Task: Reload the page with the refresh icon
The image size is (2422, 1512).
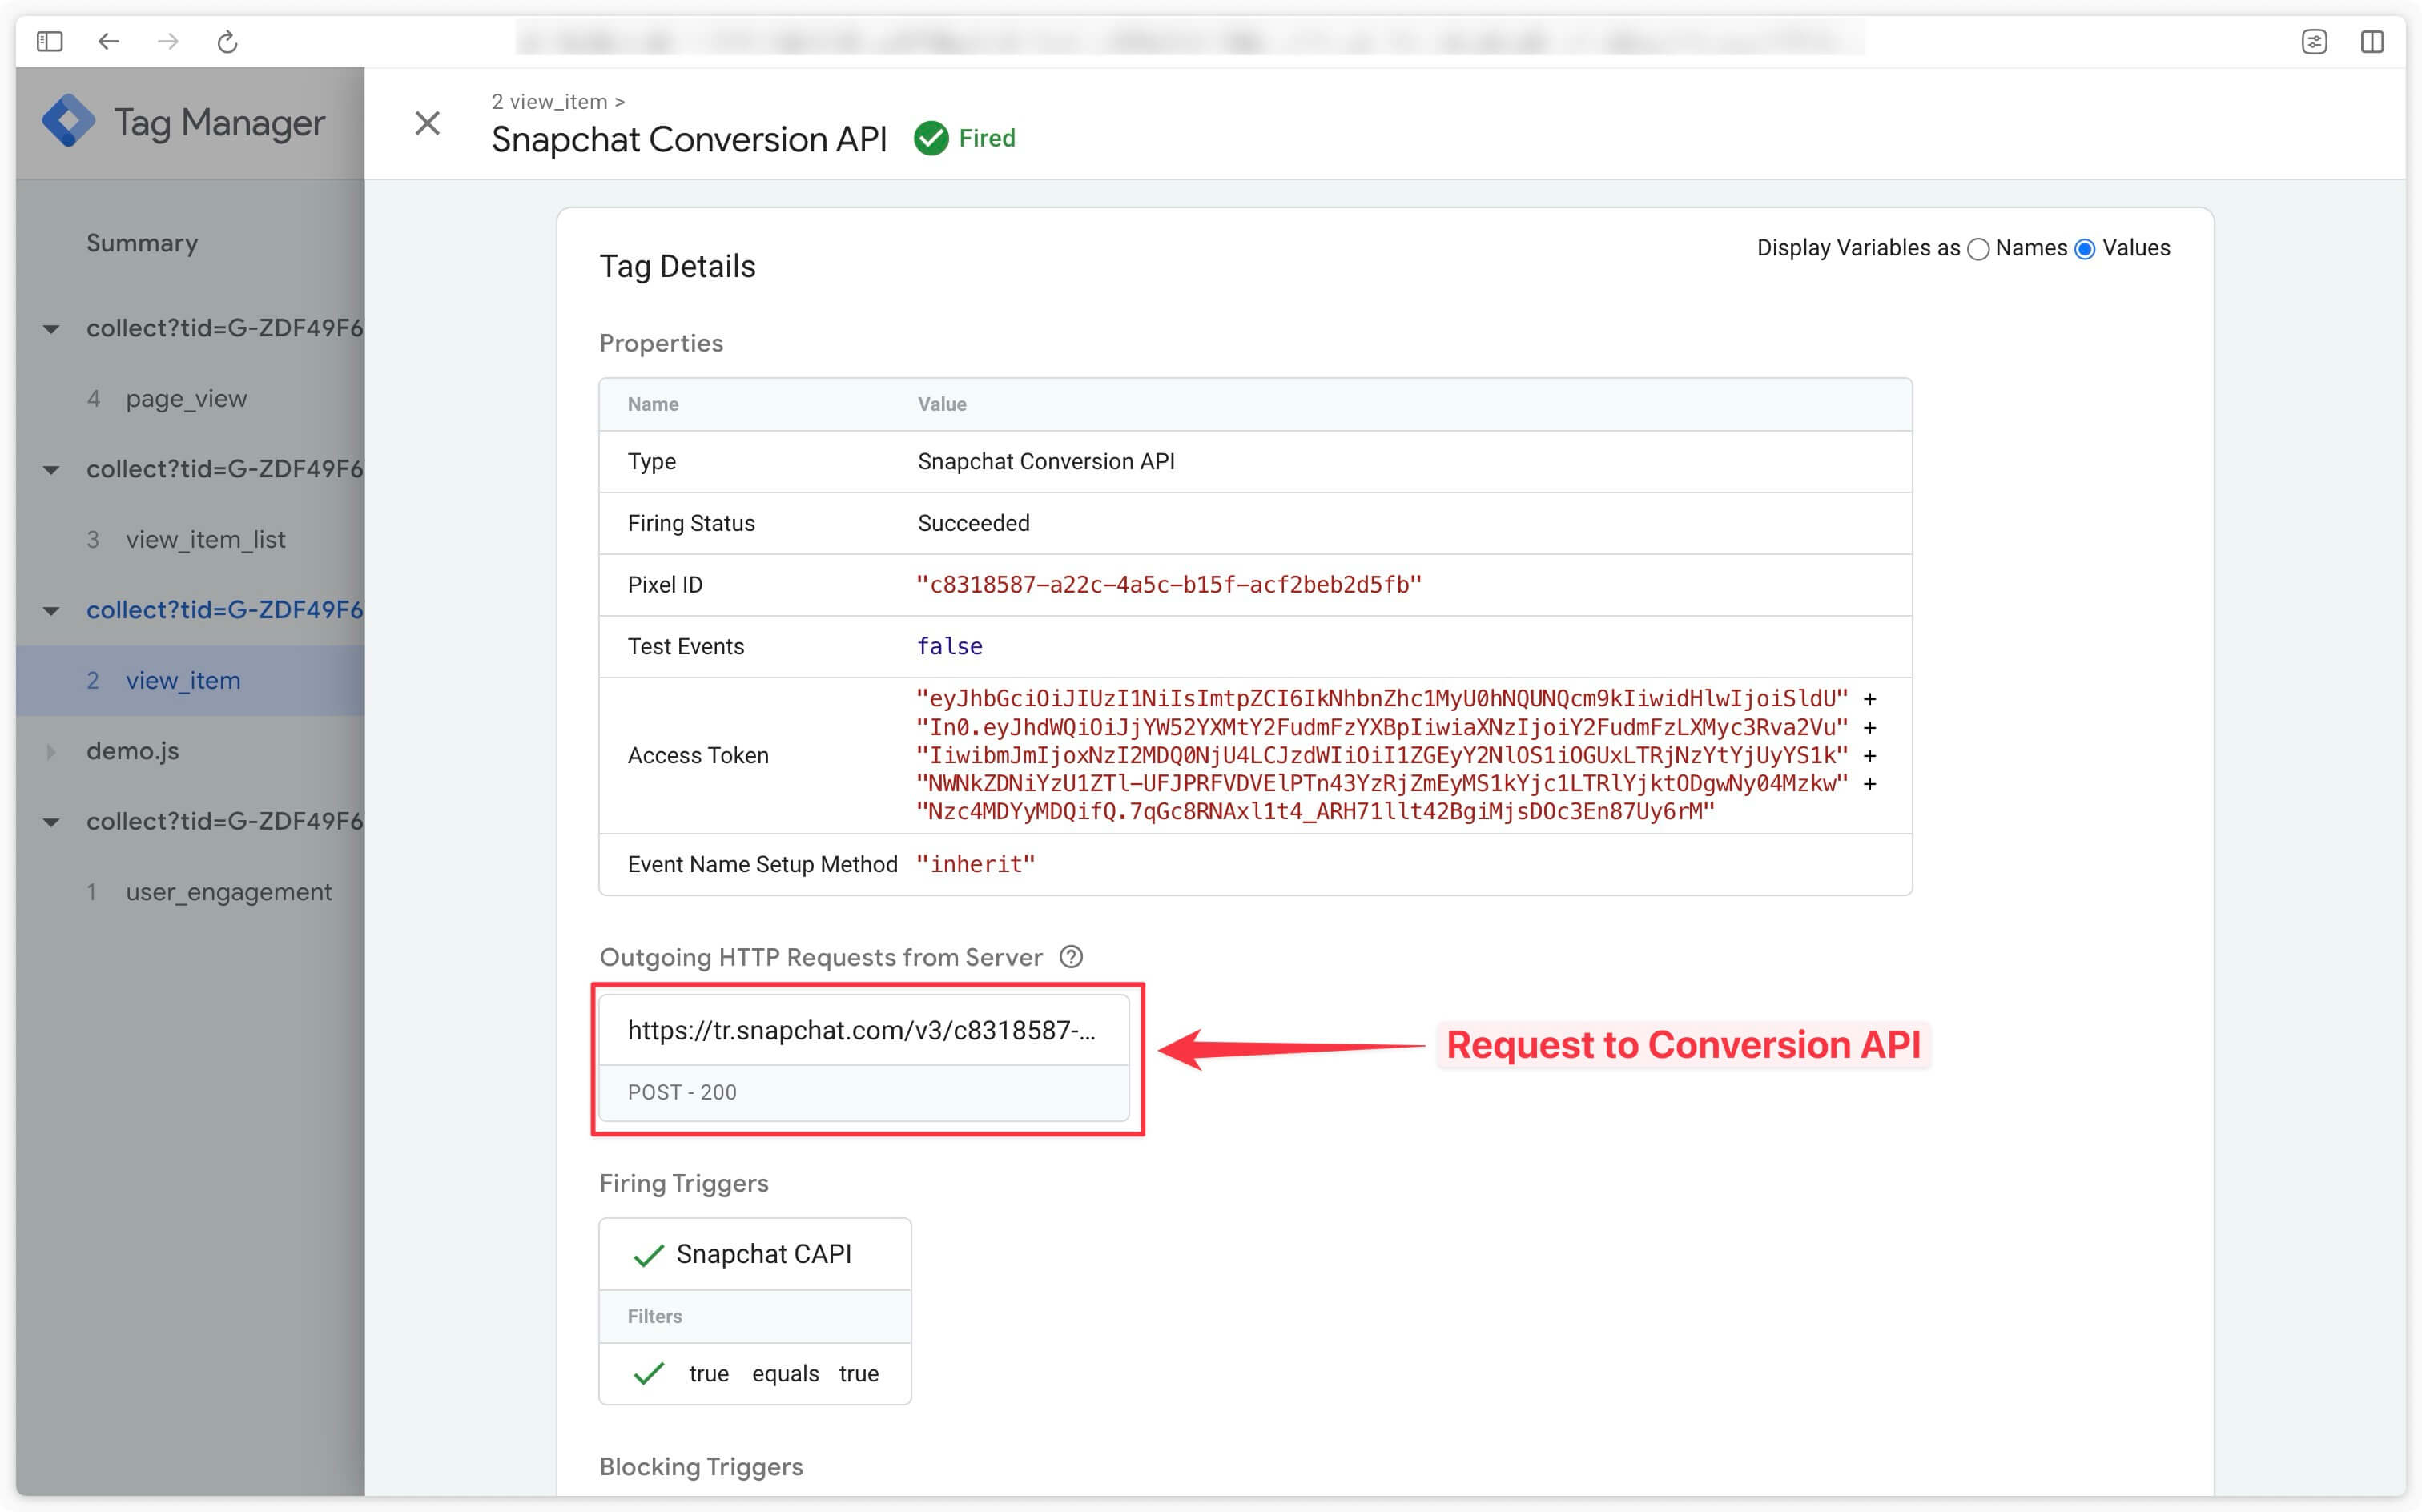Action: click(x=227, y=41)
